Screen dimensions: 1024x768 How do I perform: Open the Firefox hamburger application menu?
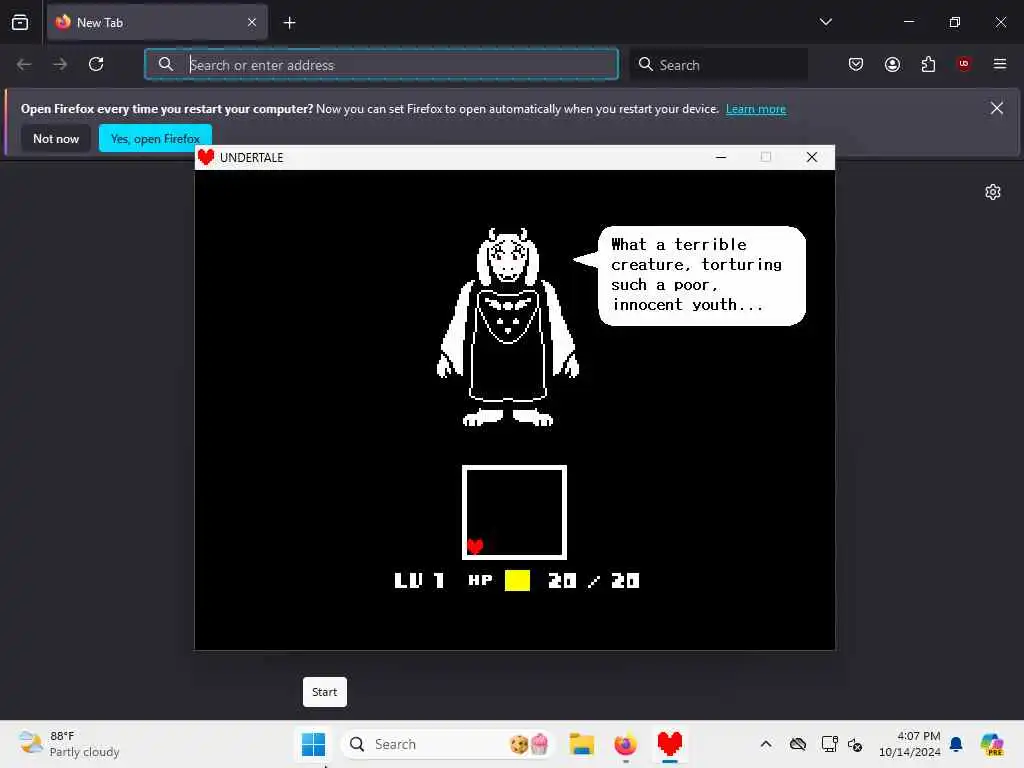1000,64
